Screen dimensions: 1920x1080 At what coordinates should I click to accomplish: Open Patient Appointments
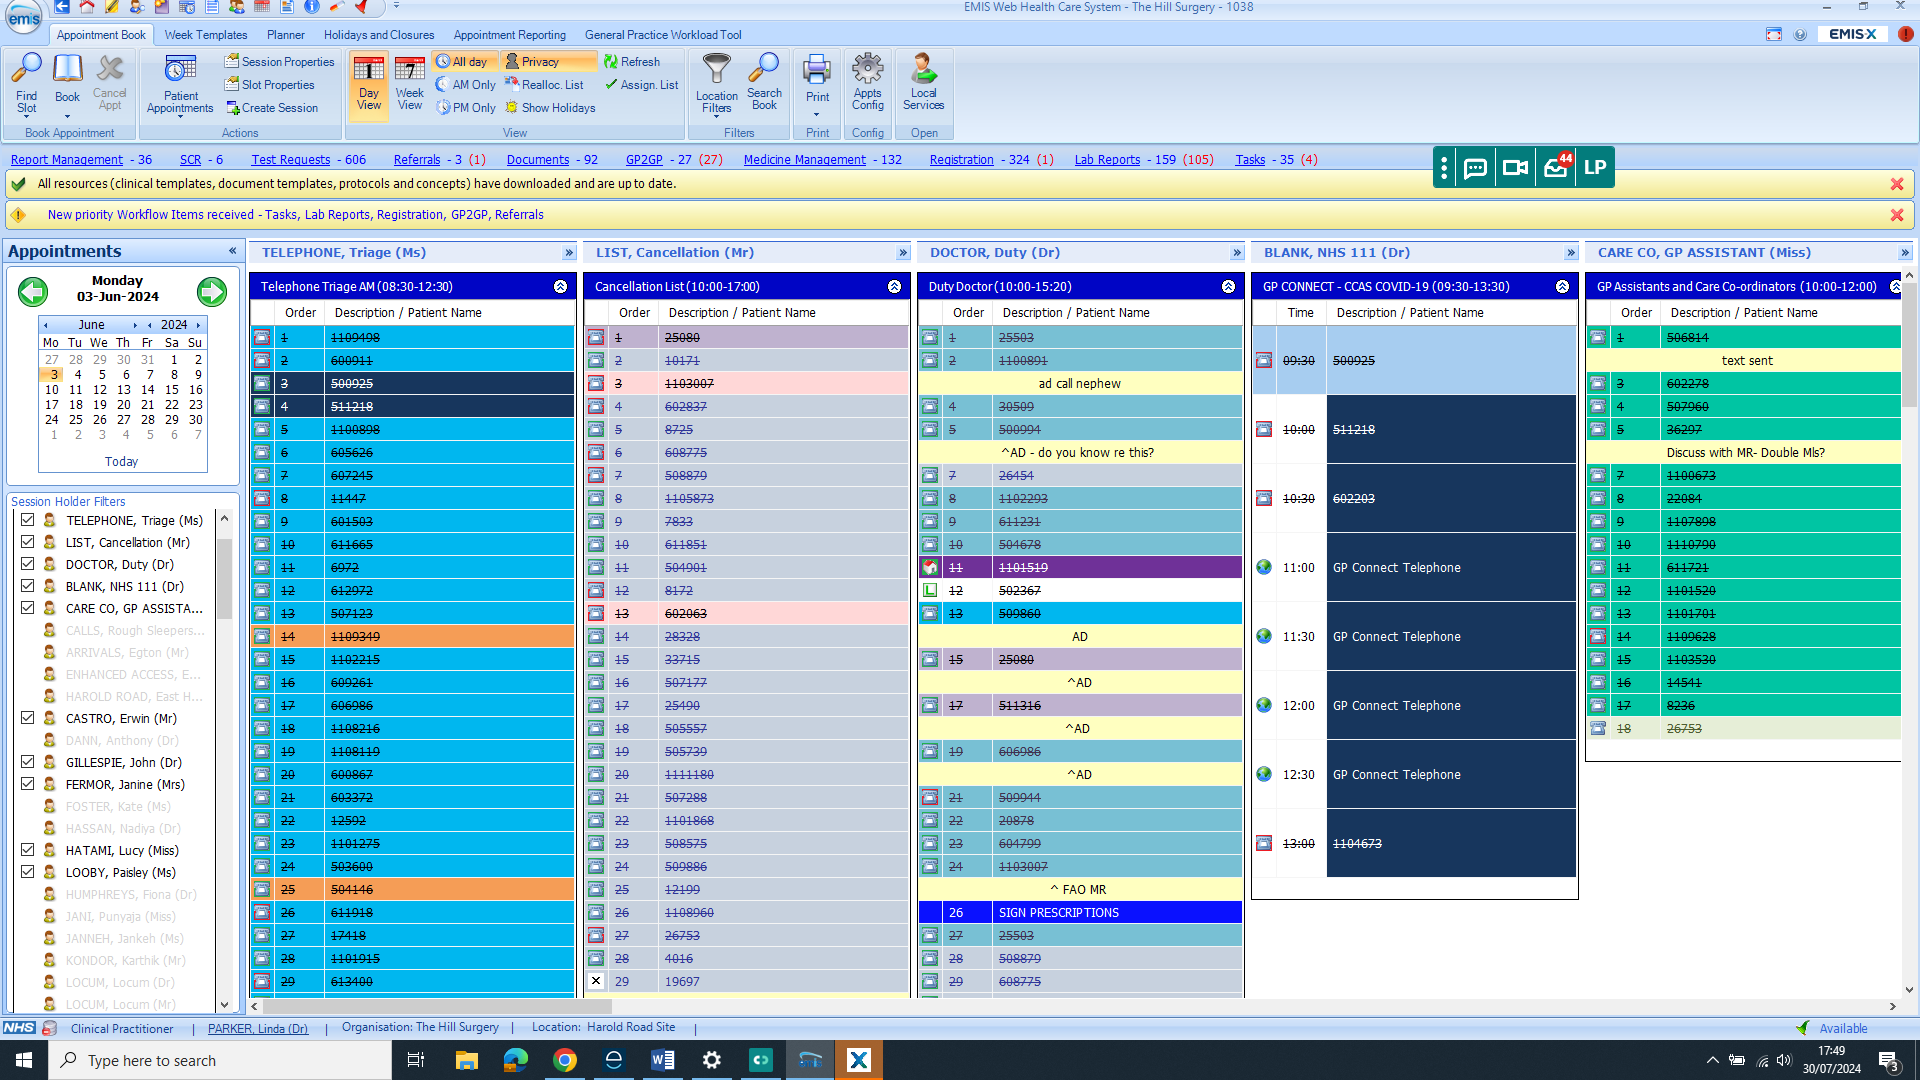click(180, 86)
